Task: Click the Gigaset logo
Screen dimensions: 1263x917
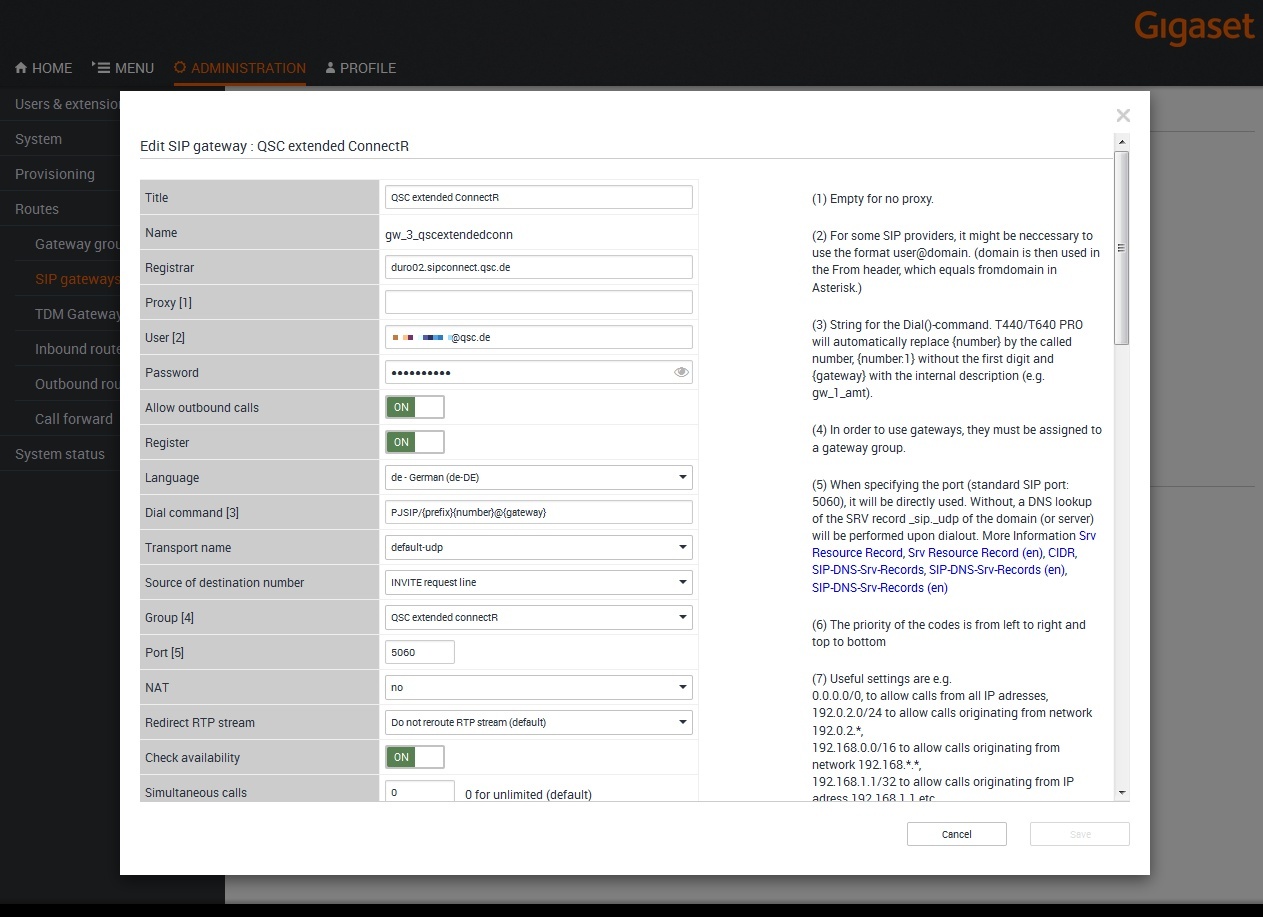Action: (1194, 27)
